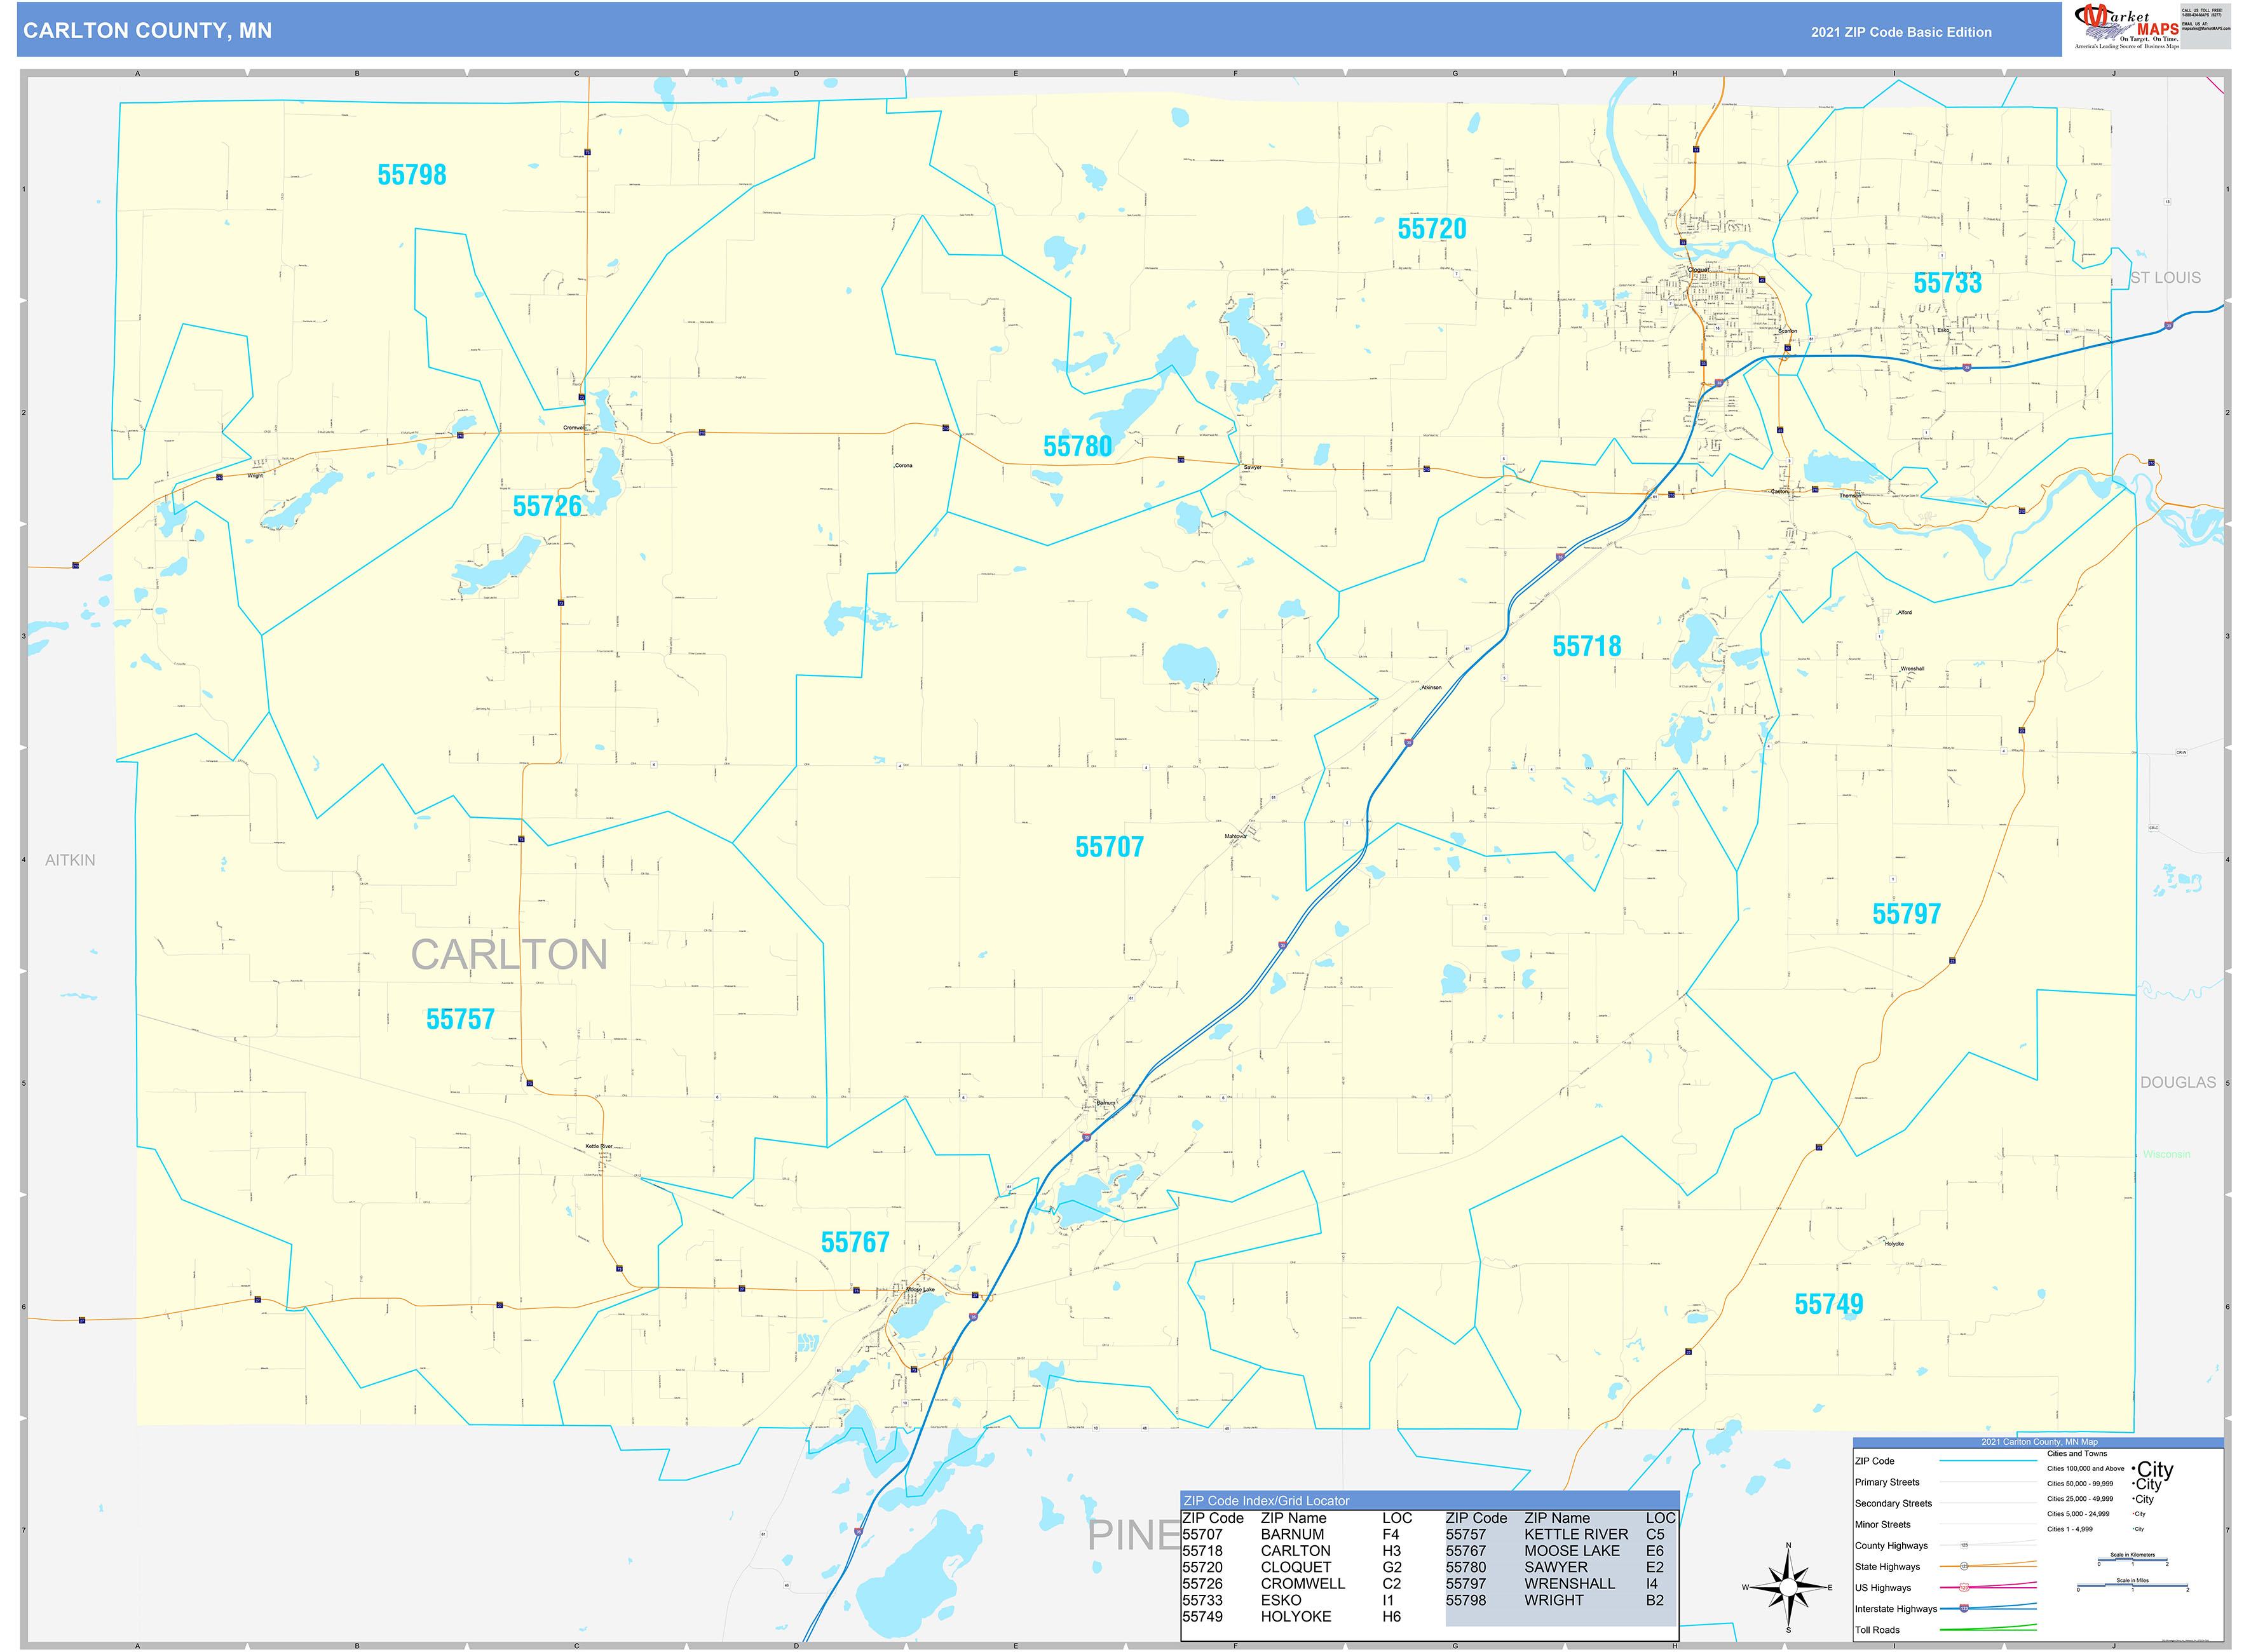Click the Scale in Kilometers bar
This screenshot has width=2244, height=1652.
pyautogui.click(x=2132, y=1561)
